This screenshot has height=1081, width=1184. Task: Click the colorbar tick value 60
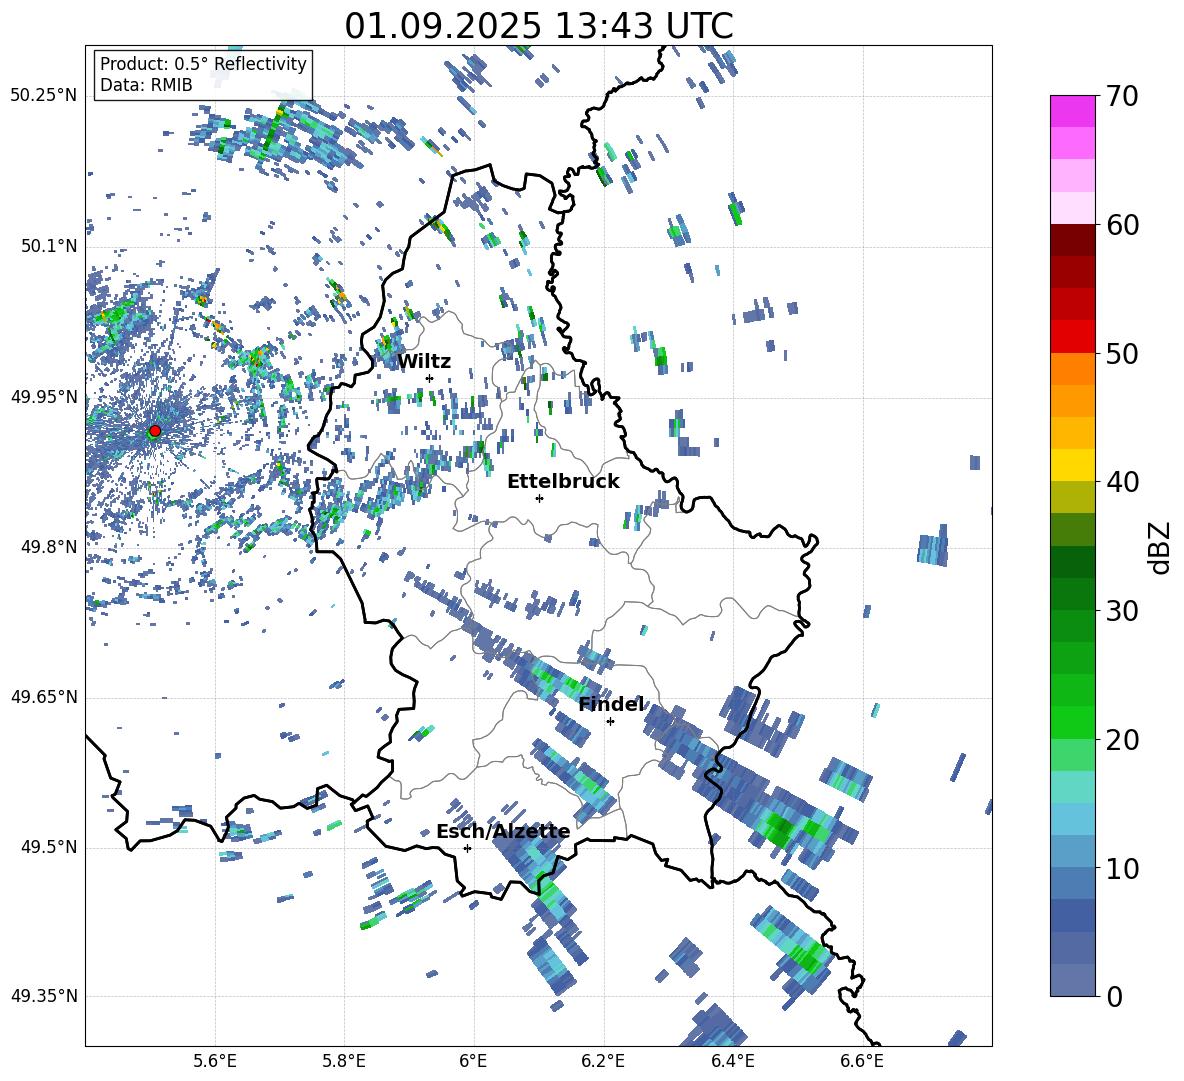(x=1122, y=225)
